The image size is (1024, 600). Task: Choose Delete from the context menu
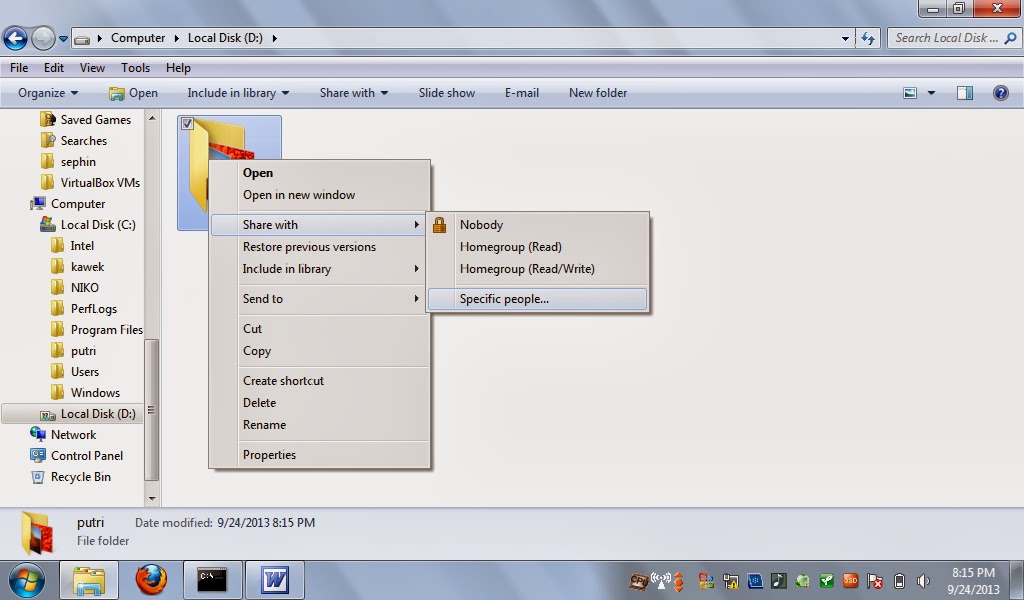[320, 402]
